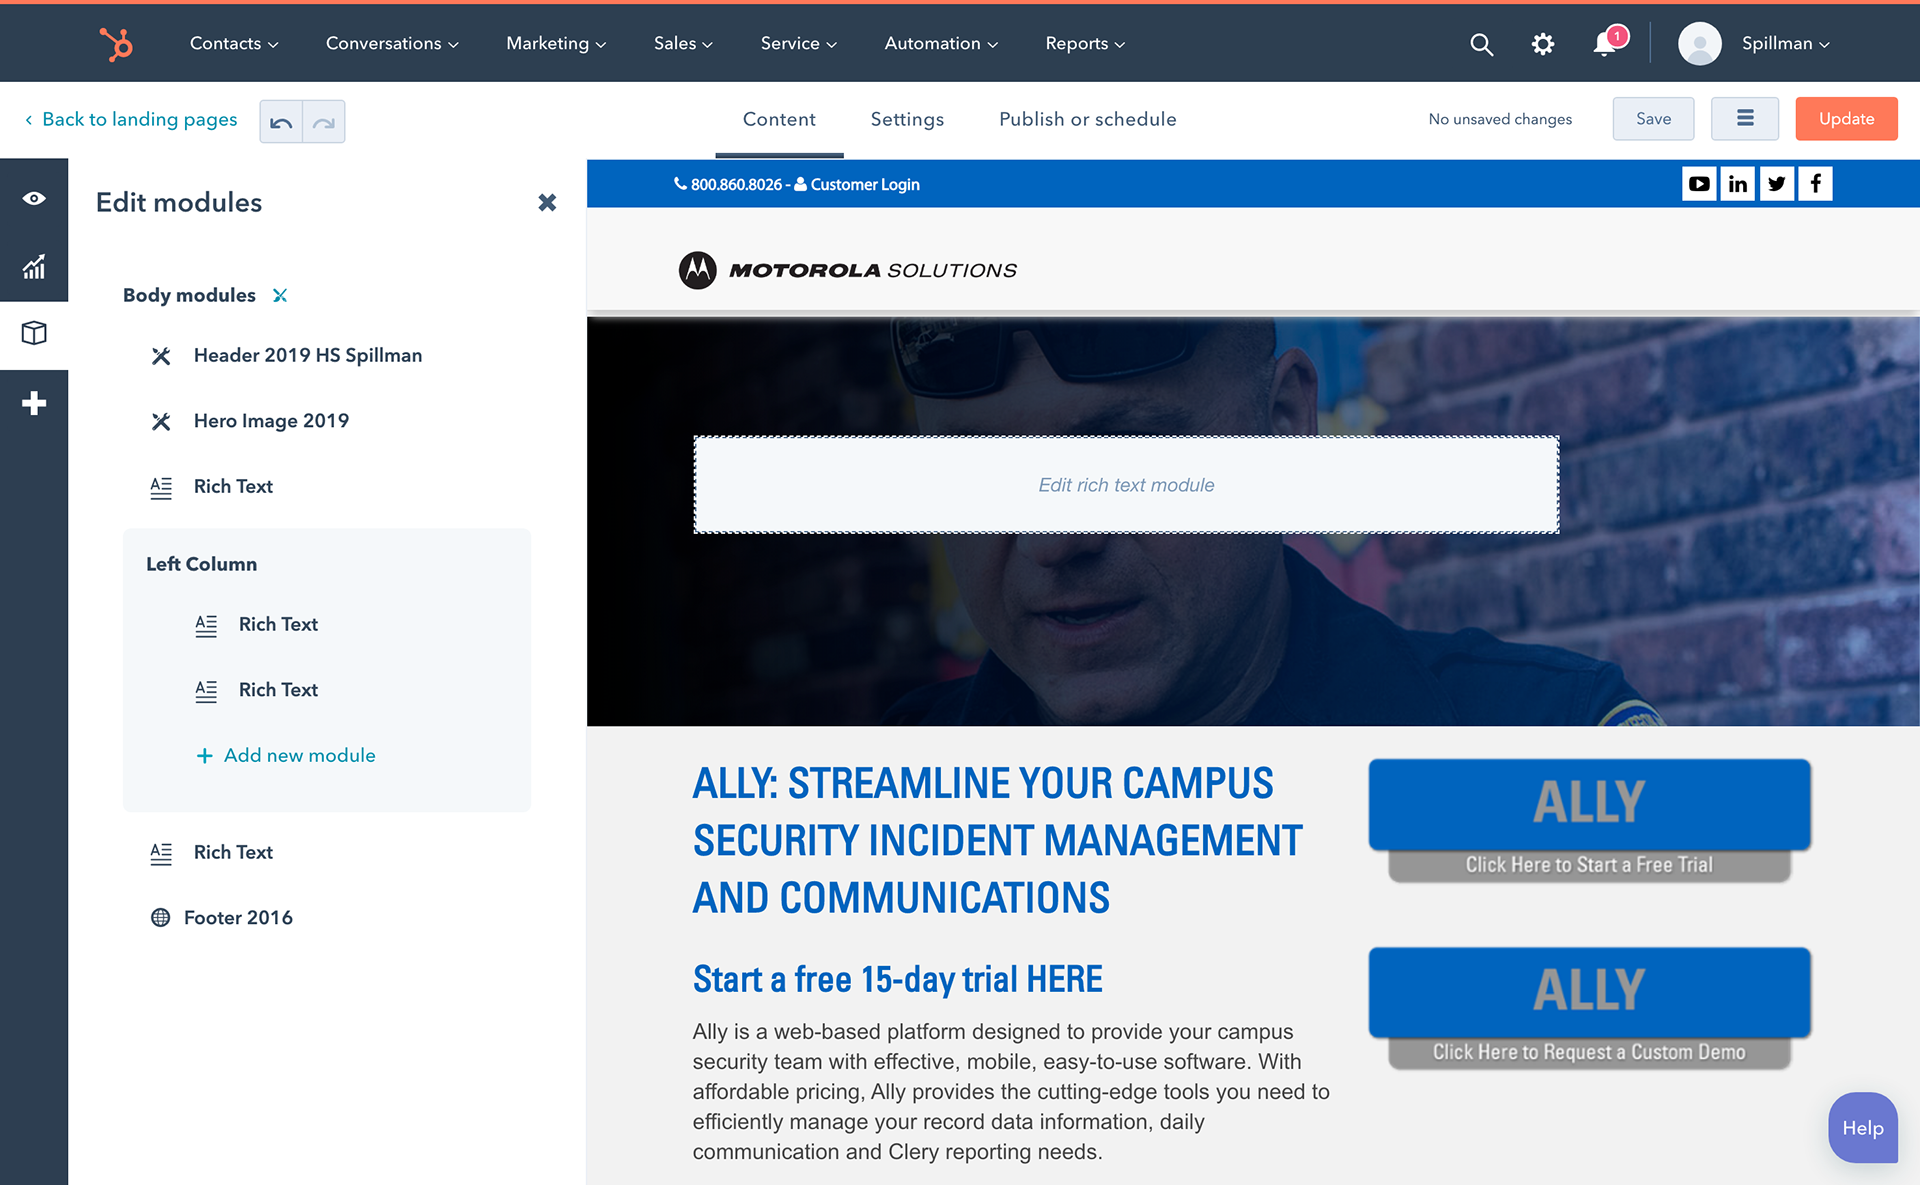Open the search magnifier icon
The height and width of the screenshot is (1185, 1920).
pos(1481,44)
